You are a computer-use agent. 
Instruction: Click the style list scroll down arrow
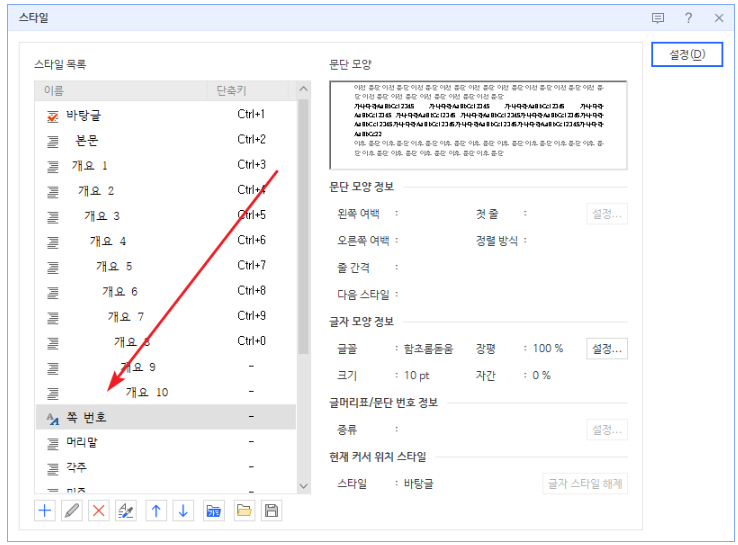tap(304, 486)
